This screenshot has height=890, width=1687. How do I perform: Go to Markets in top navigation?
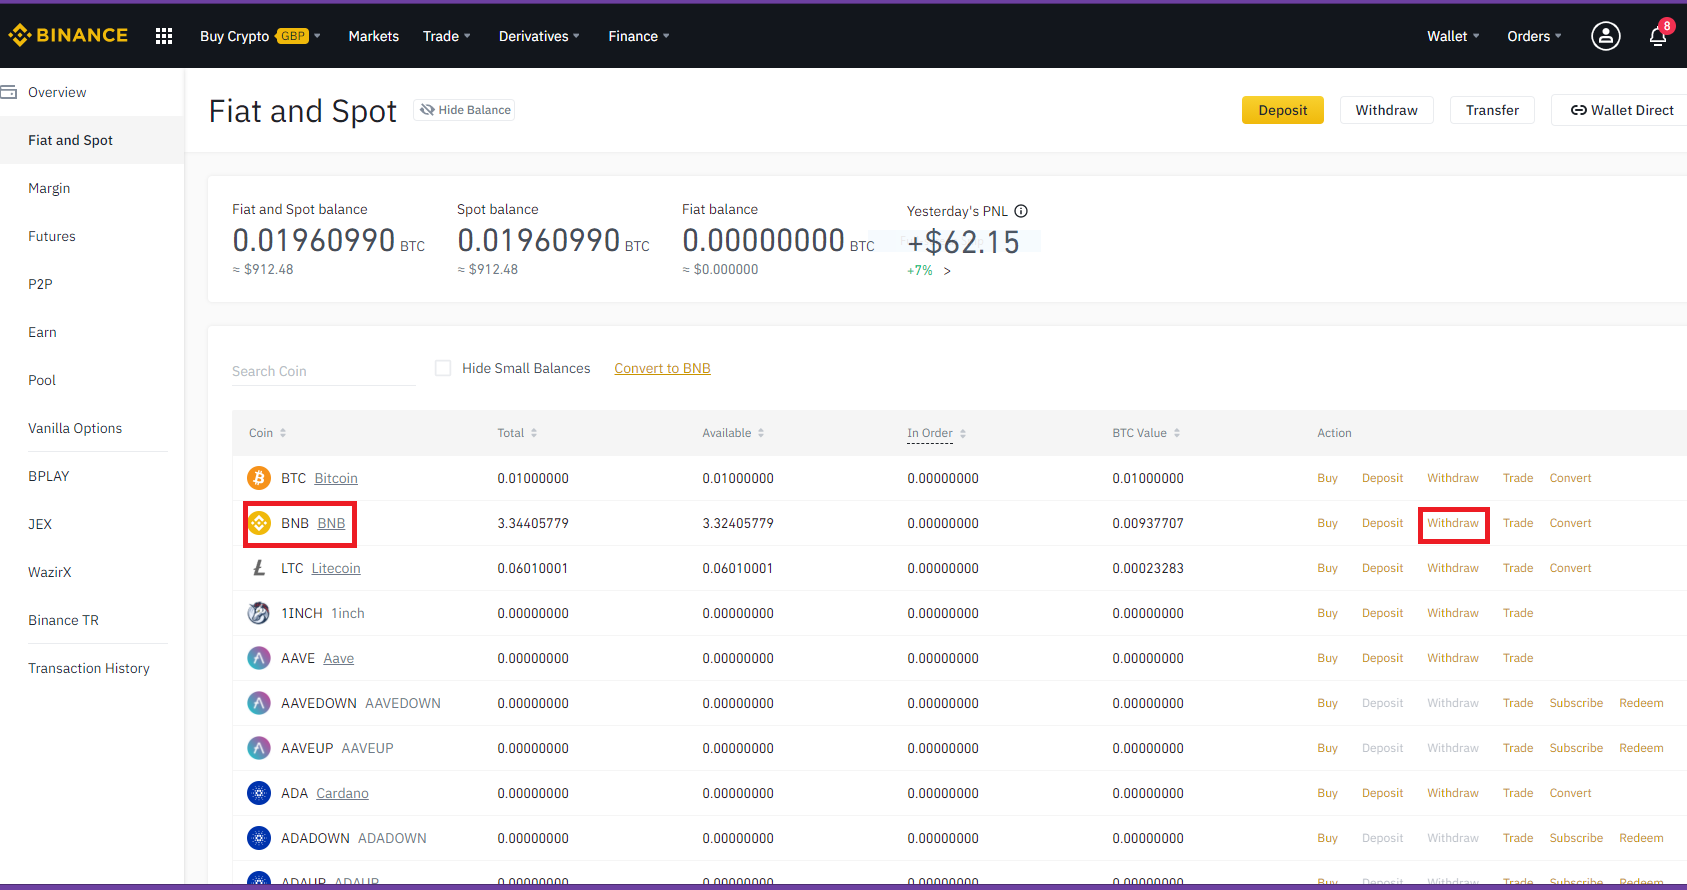pos(373,36)
